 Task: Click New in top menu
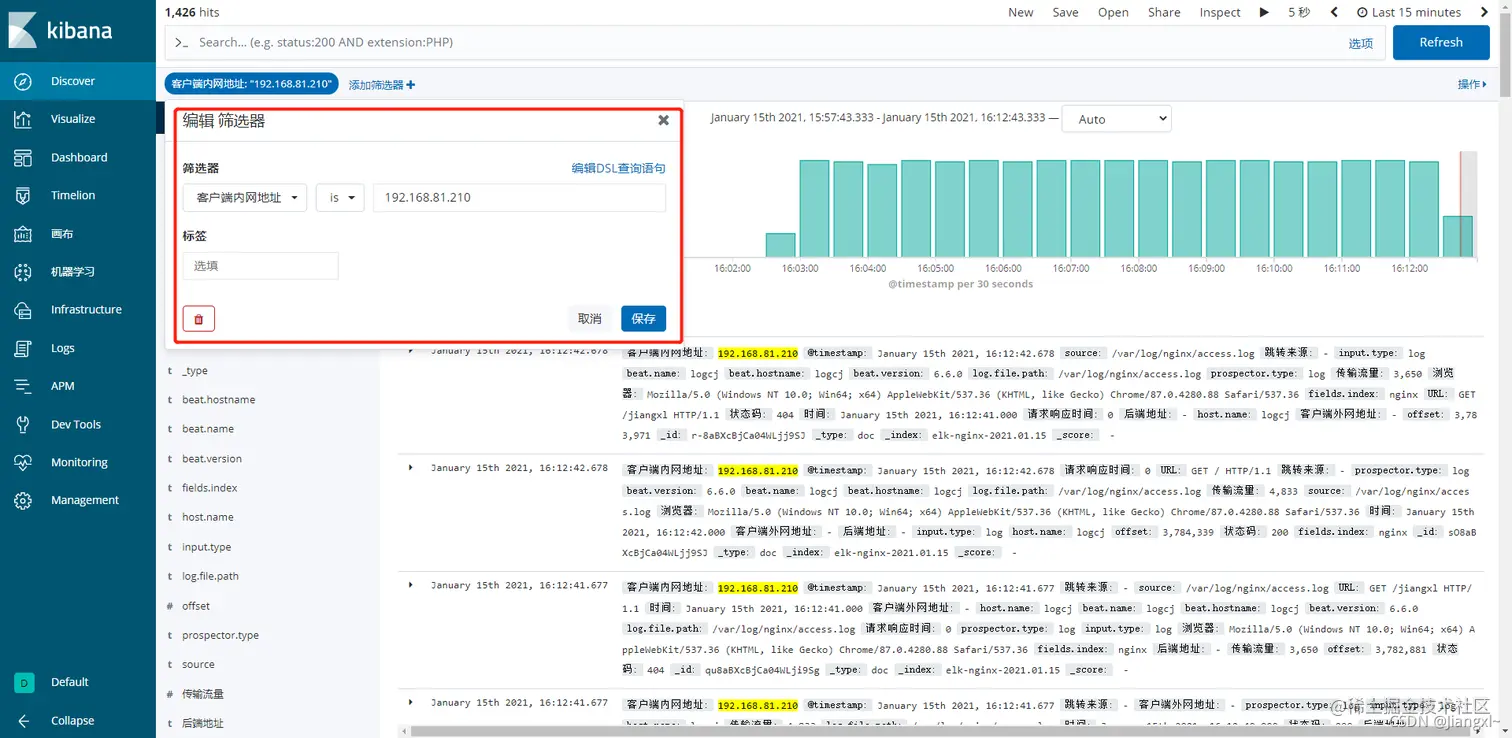tap(1020, 12)
